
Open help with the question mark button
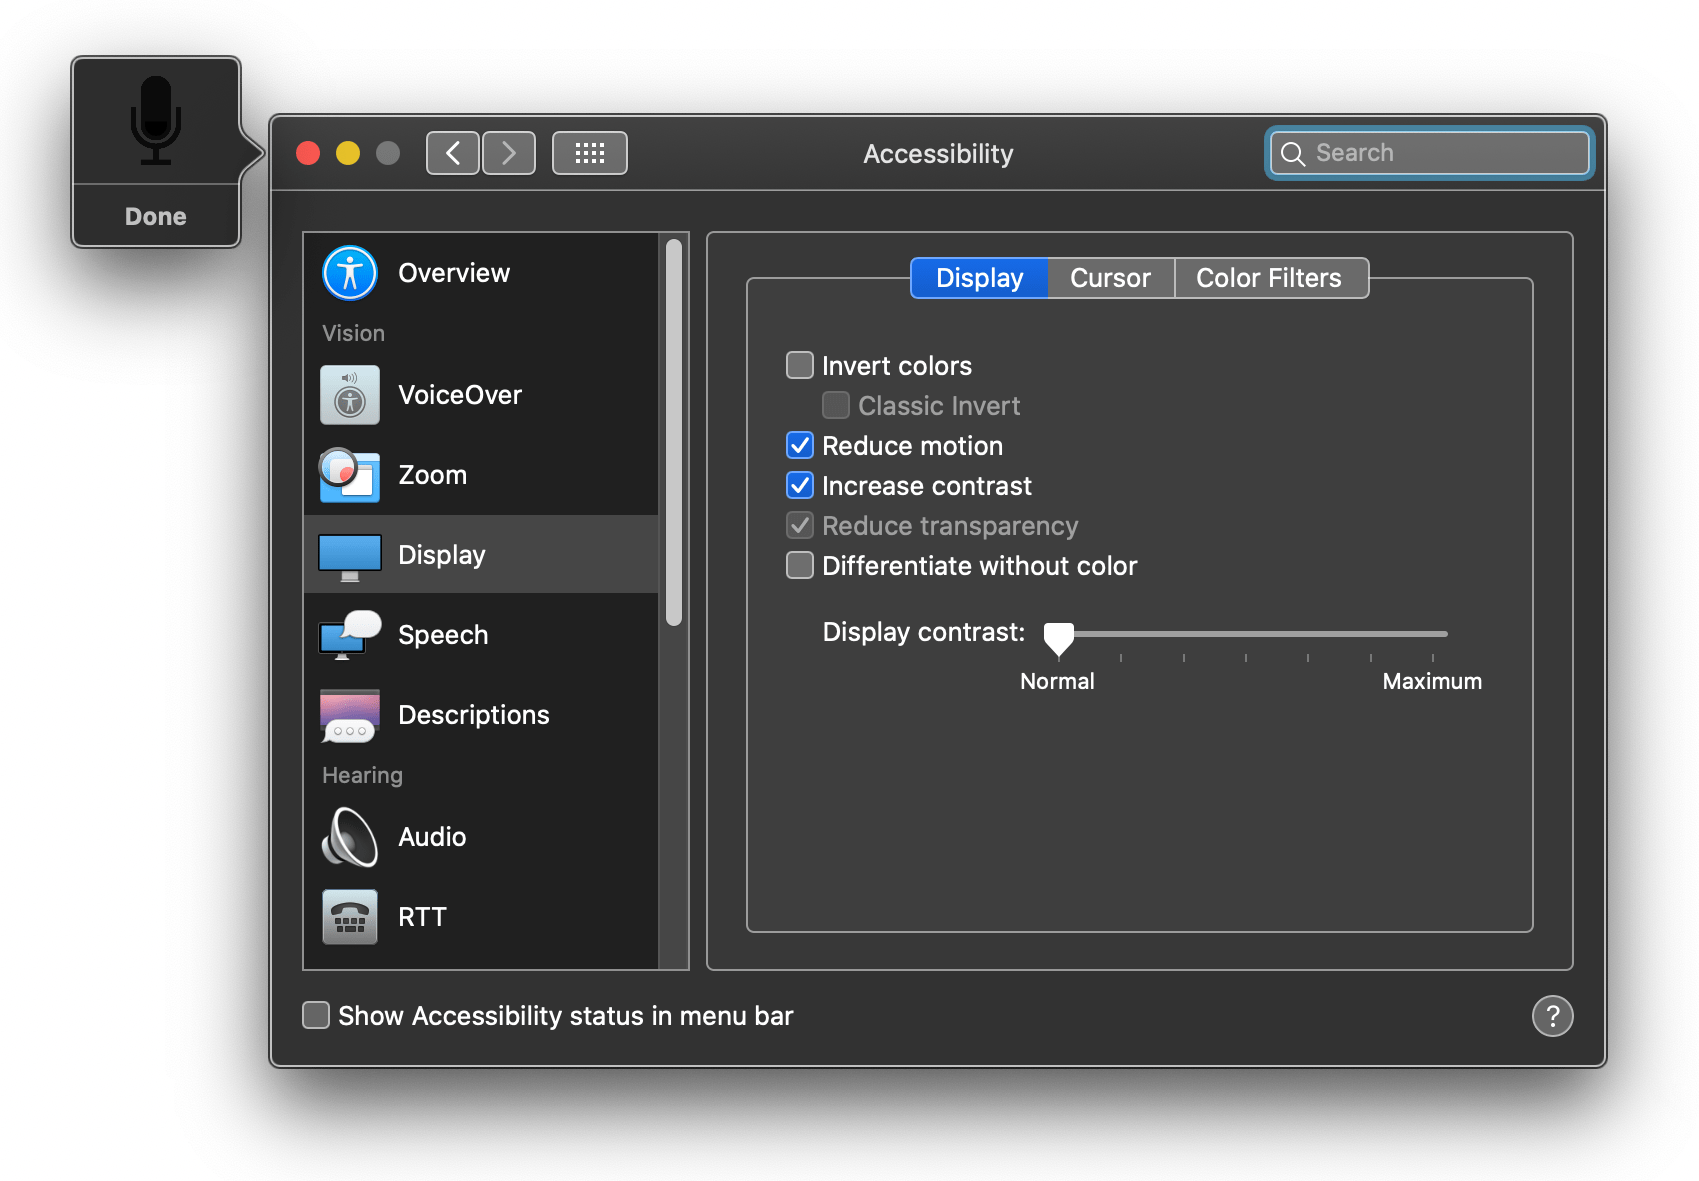click(1552, 1016)
